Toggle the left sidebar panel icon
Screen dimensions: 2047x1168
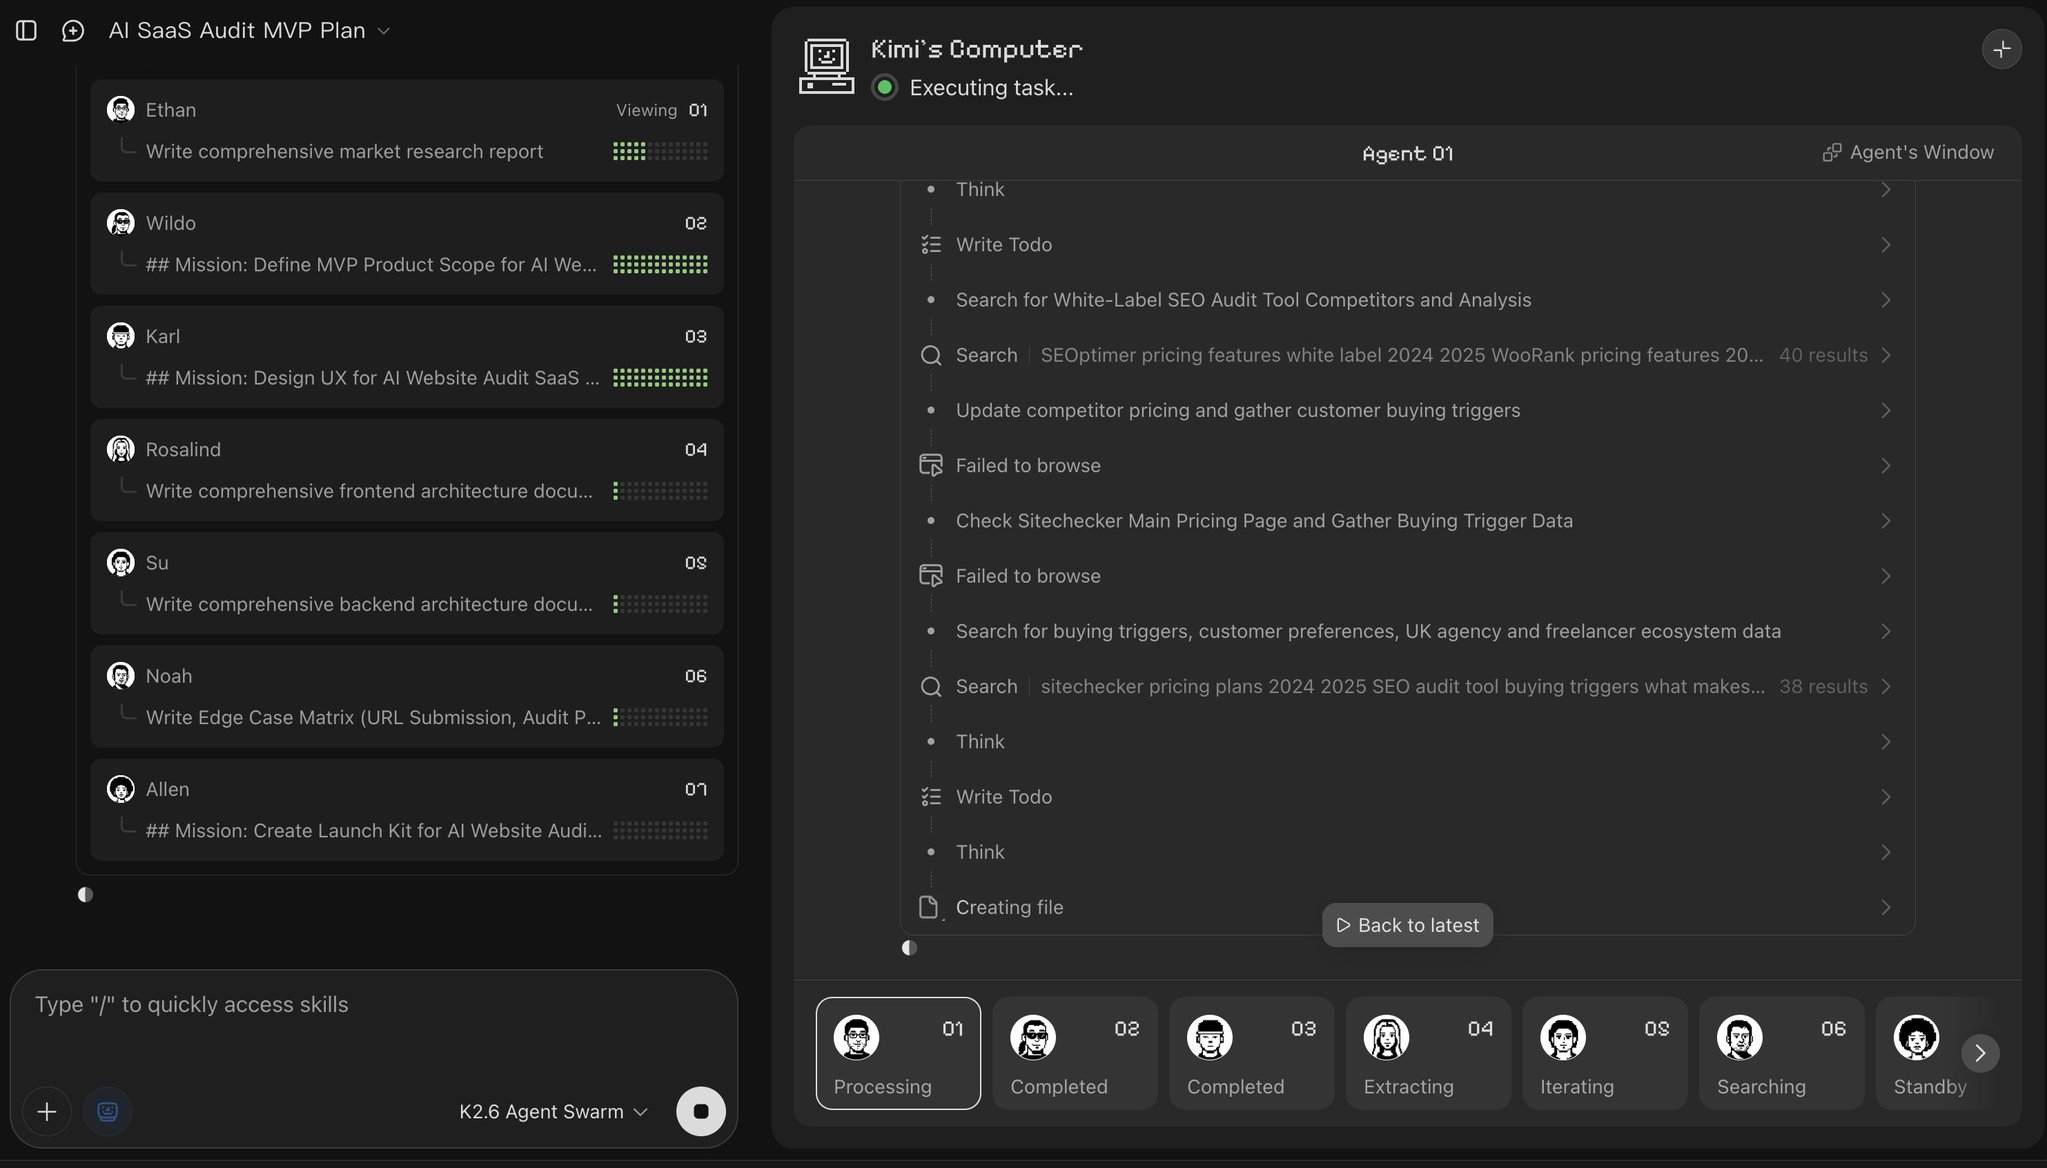click(x=27, y=31)
